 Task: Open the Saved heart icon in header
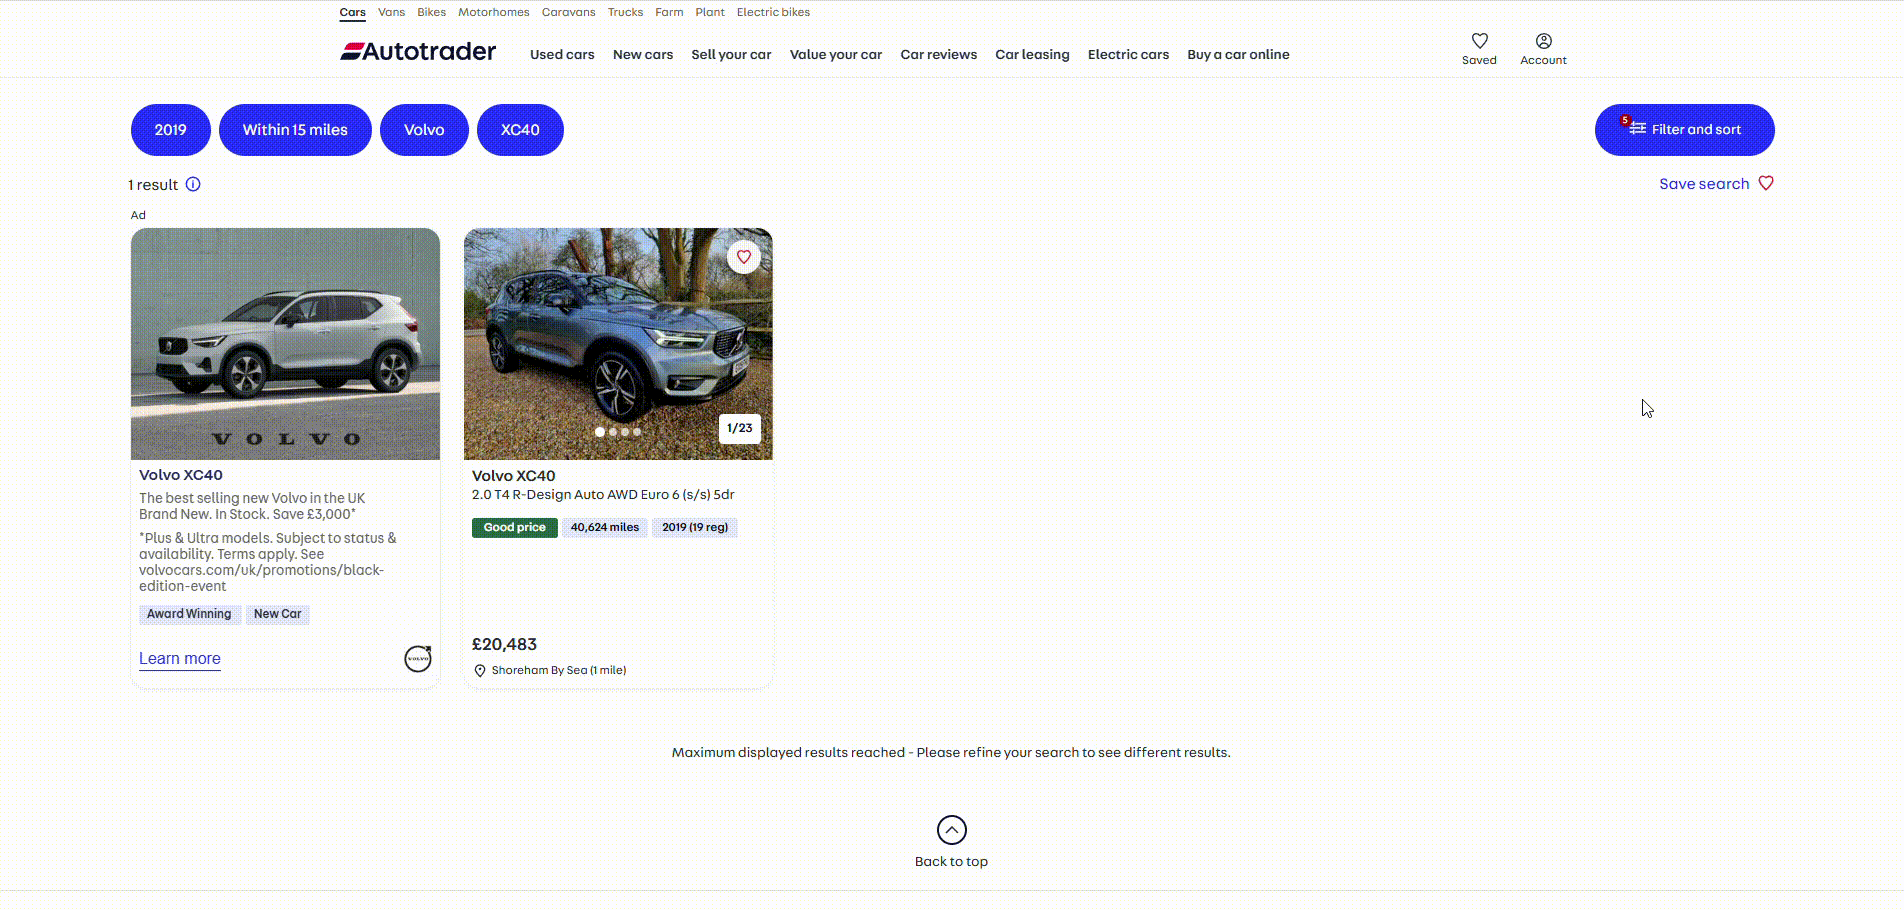[1479, 41]
